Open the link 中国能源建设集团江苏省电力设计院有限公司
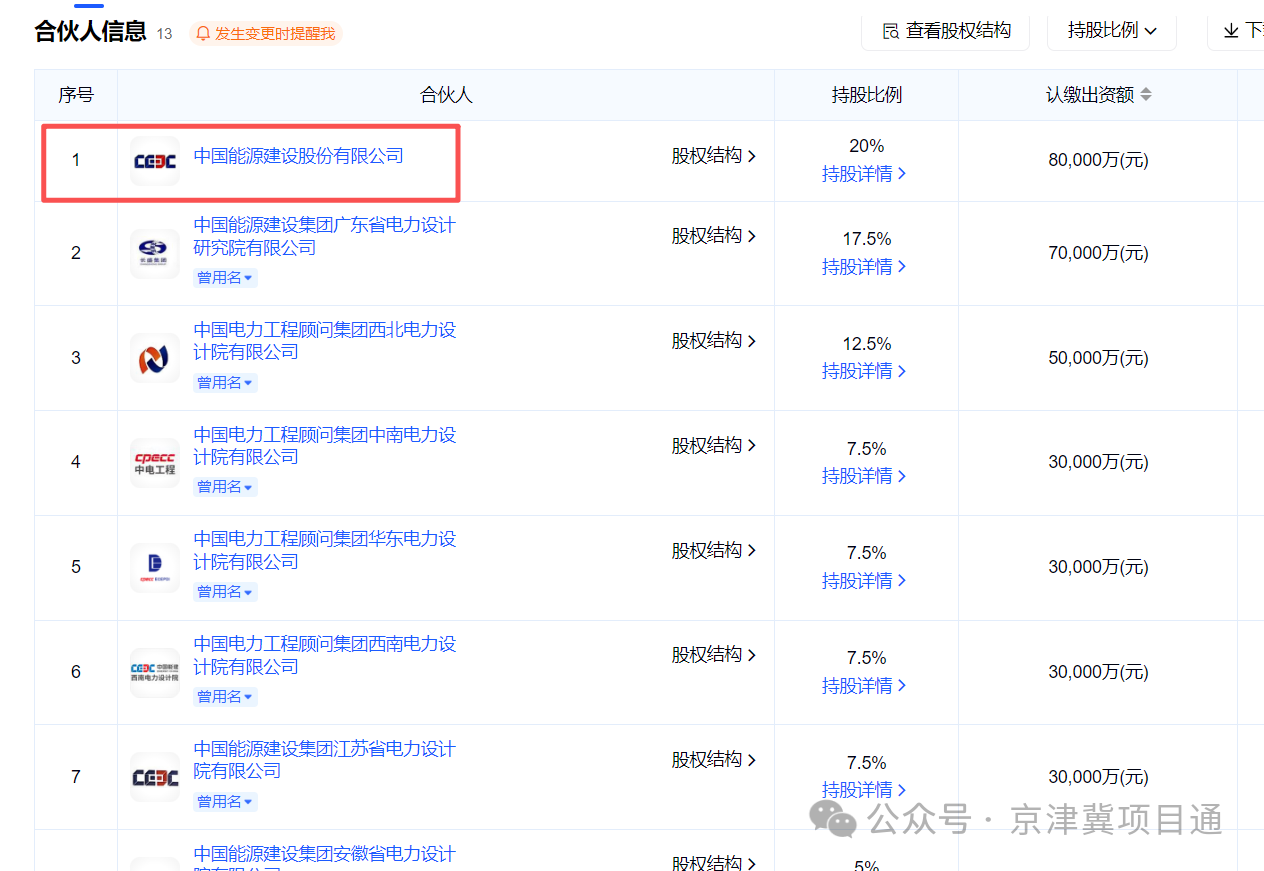This screenshot has width=1264, height=871. 324,760
